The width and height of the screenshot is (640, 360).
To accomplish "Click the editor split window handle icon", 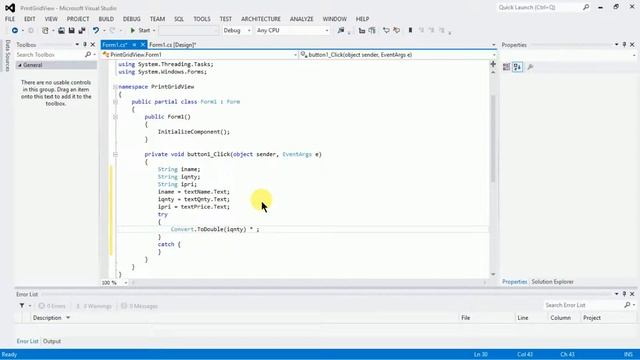I will coord(493,64).
